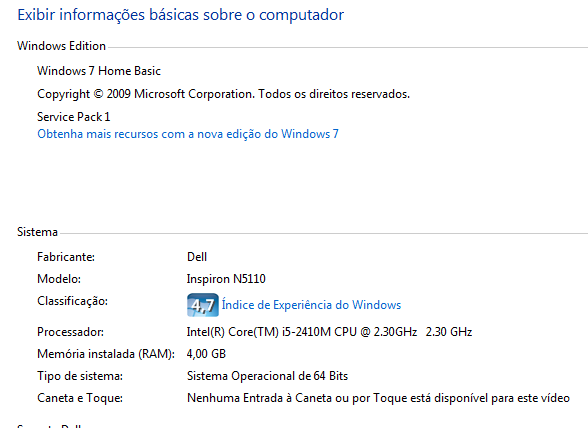Click the Fabricante label
The height and width of the screenshot is (428, 588).
click(x=66, y=257)
